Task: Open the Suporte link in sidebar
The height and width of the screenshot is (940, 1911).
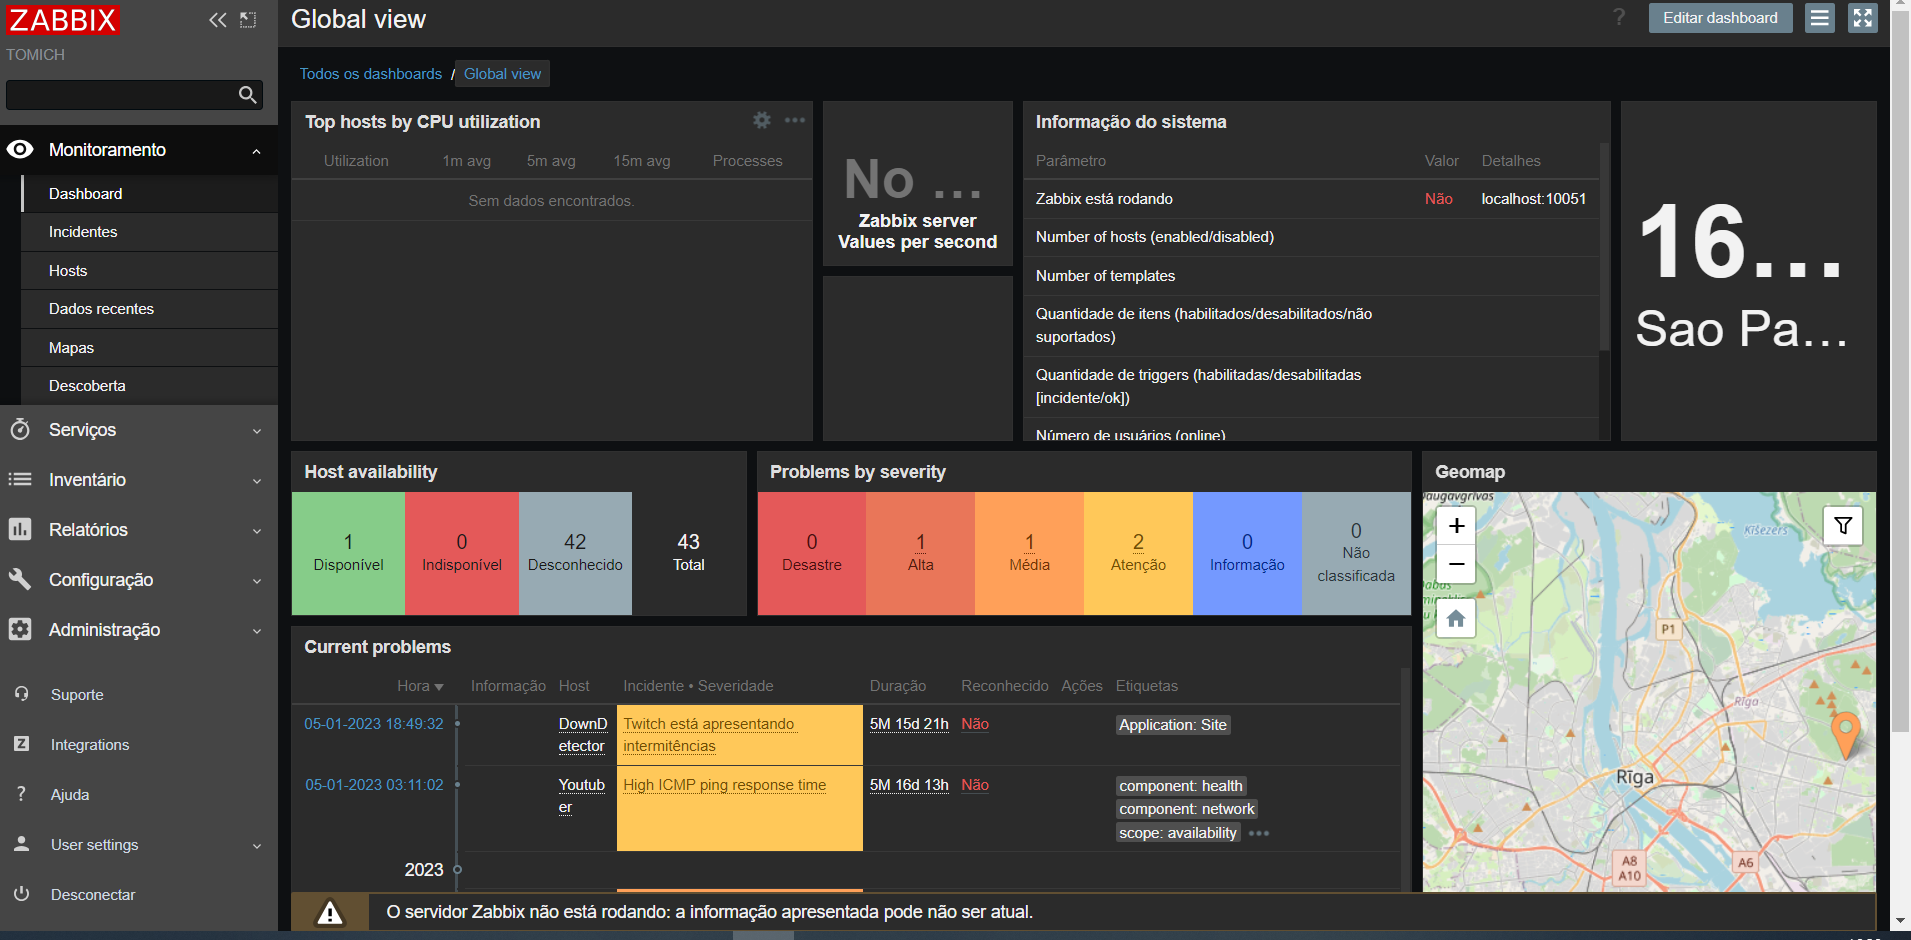Action: click(x=77, y=695)
